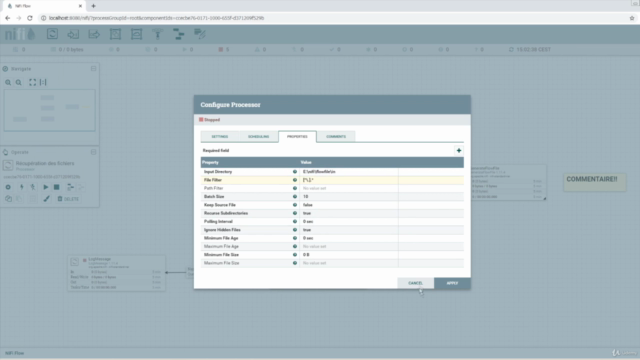Show help for the File Filter property

(x=295, y=180)
